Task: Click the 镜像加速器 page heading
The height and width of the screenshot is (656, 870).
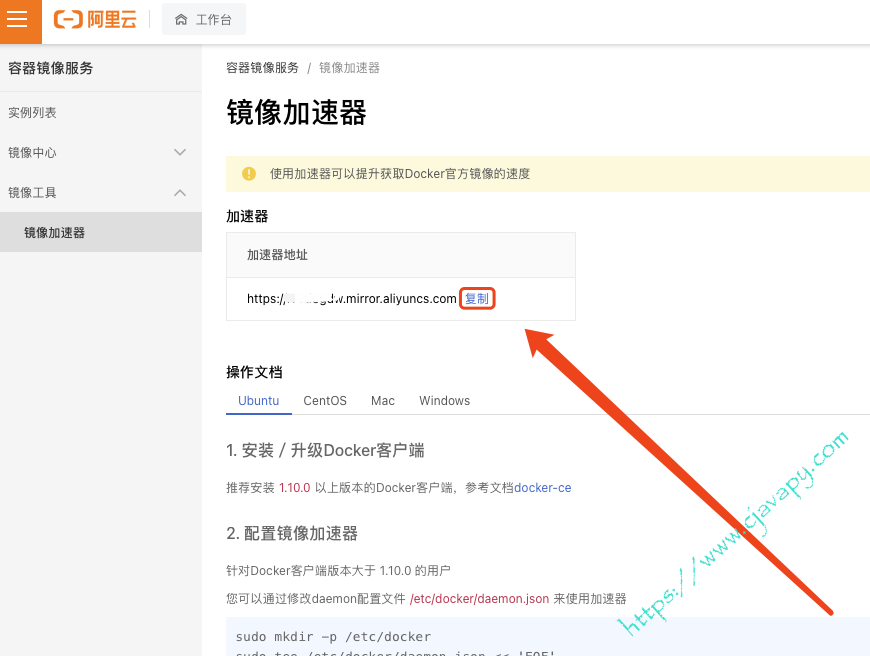Action: tap(296, 112)
